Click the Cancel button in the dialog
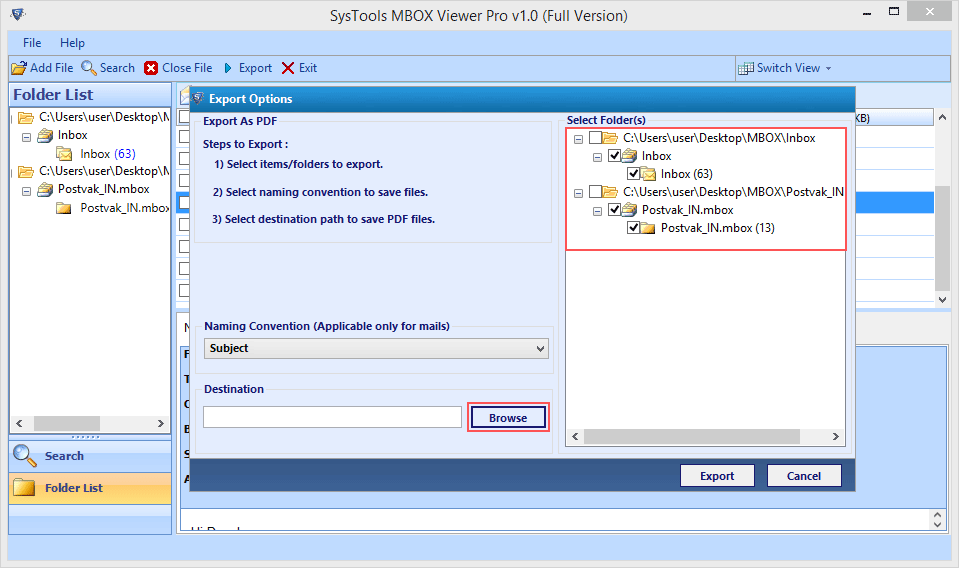The width and height of the screenshot is (959, 568). click(x=804, y=476)
